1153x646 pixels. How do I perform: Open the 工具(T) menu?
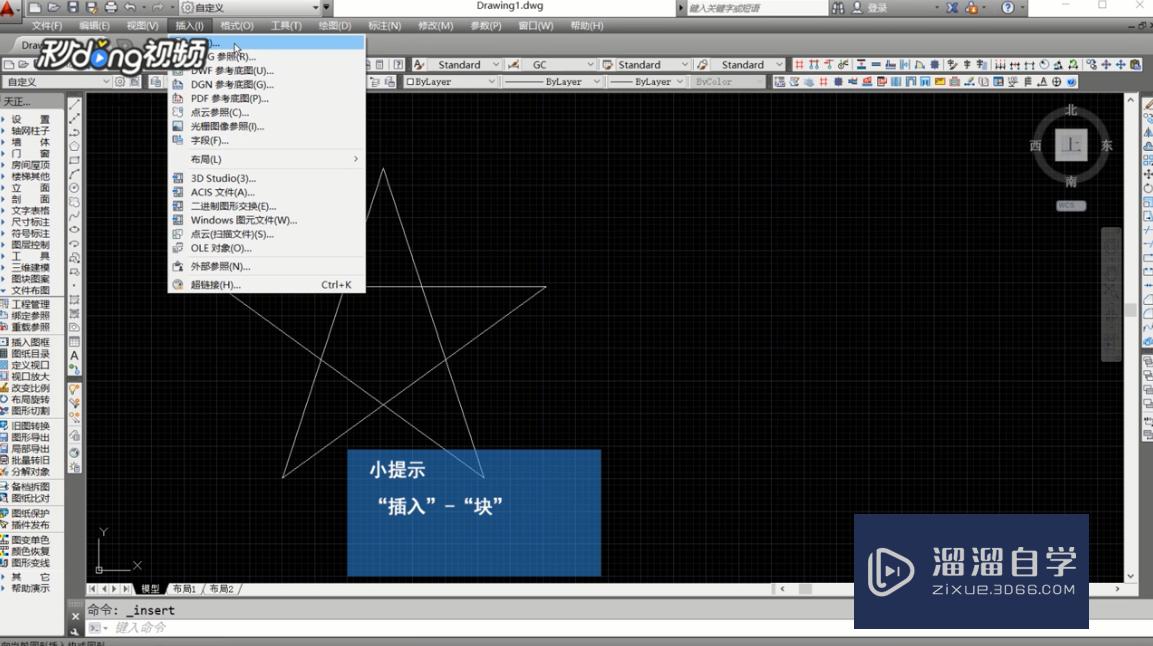(x=286, y=26)
